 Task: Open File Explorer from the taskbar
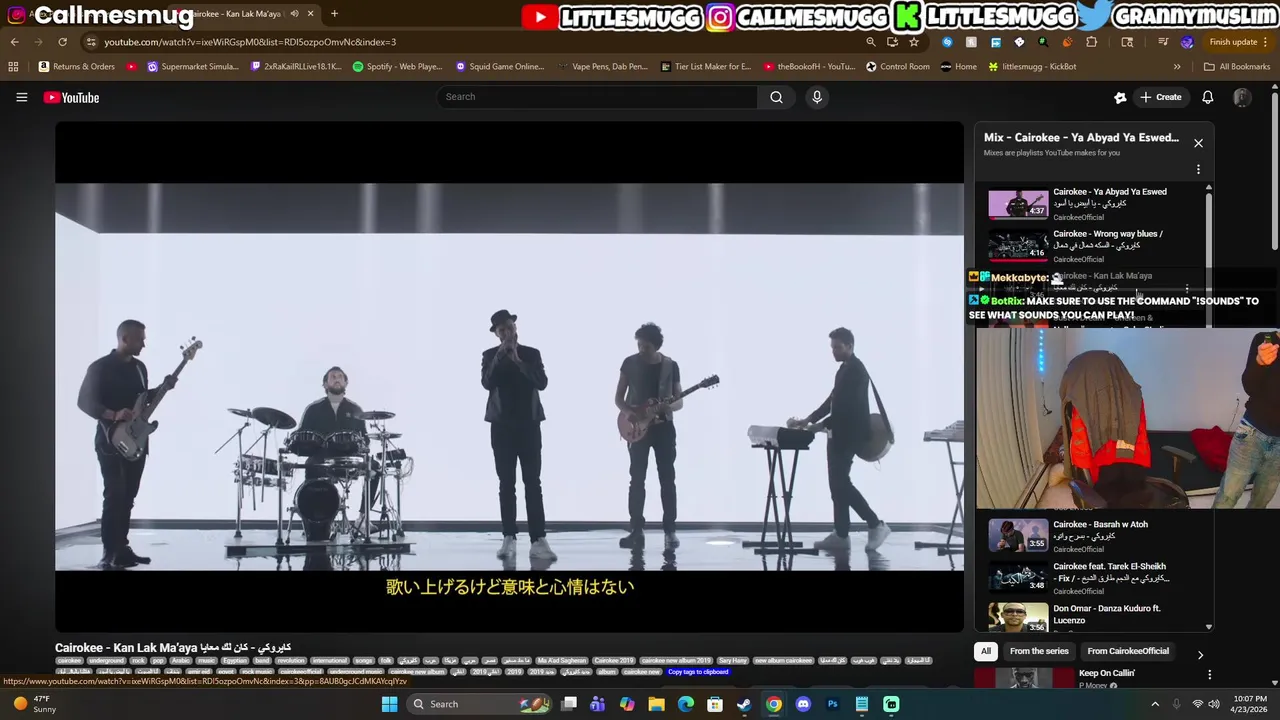point(656,704)
